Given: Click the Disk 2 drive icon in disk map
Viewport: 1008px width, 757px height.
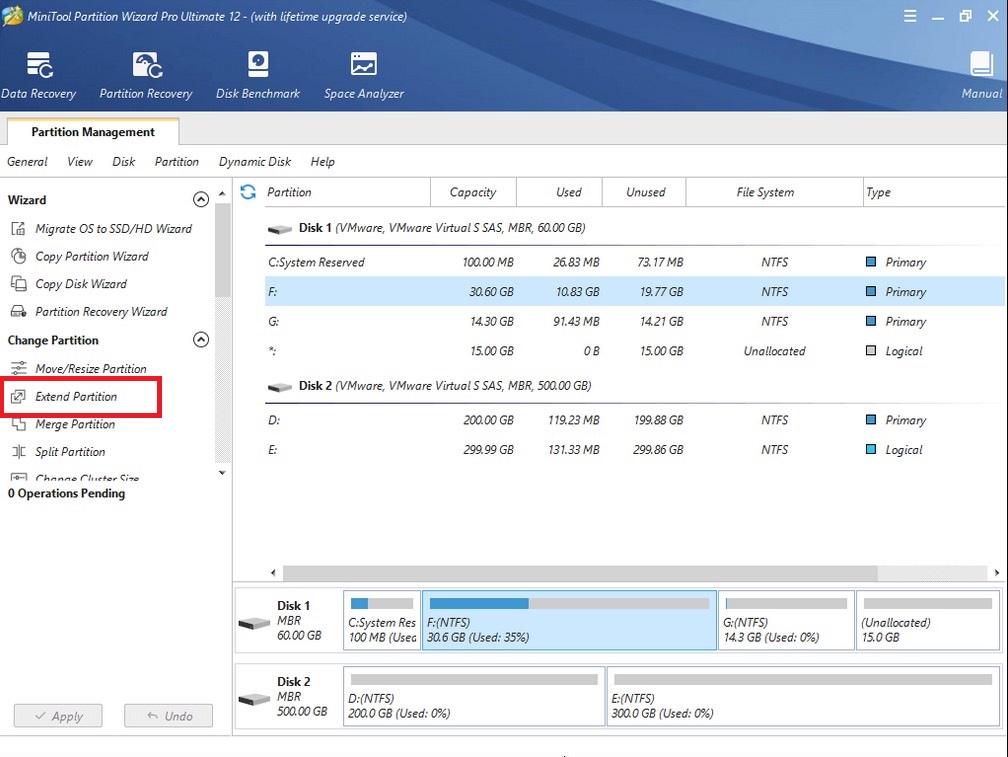Looking at the screenshot, I should [x=254, y=699].
